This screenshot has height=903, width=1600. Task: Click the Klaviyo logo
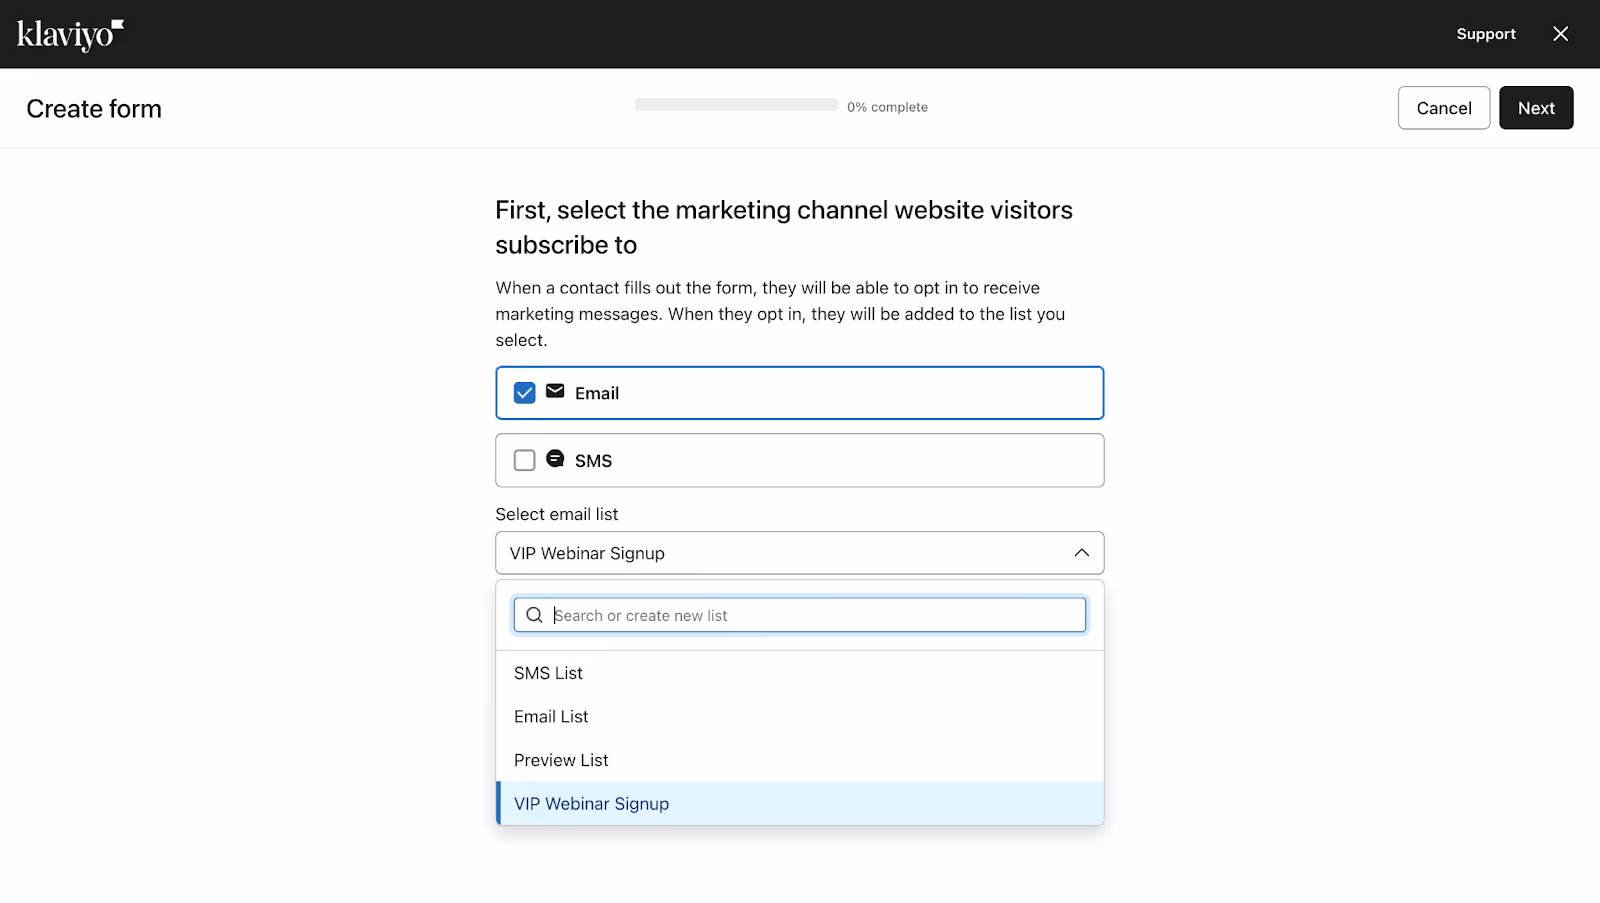(70, 35)
